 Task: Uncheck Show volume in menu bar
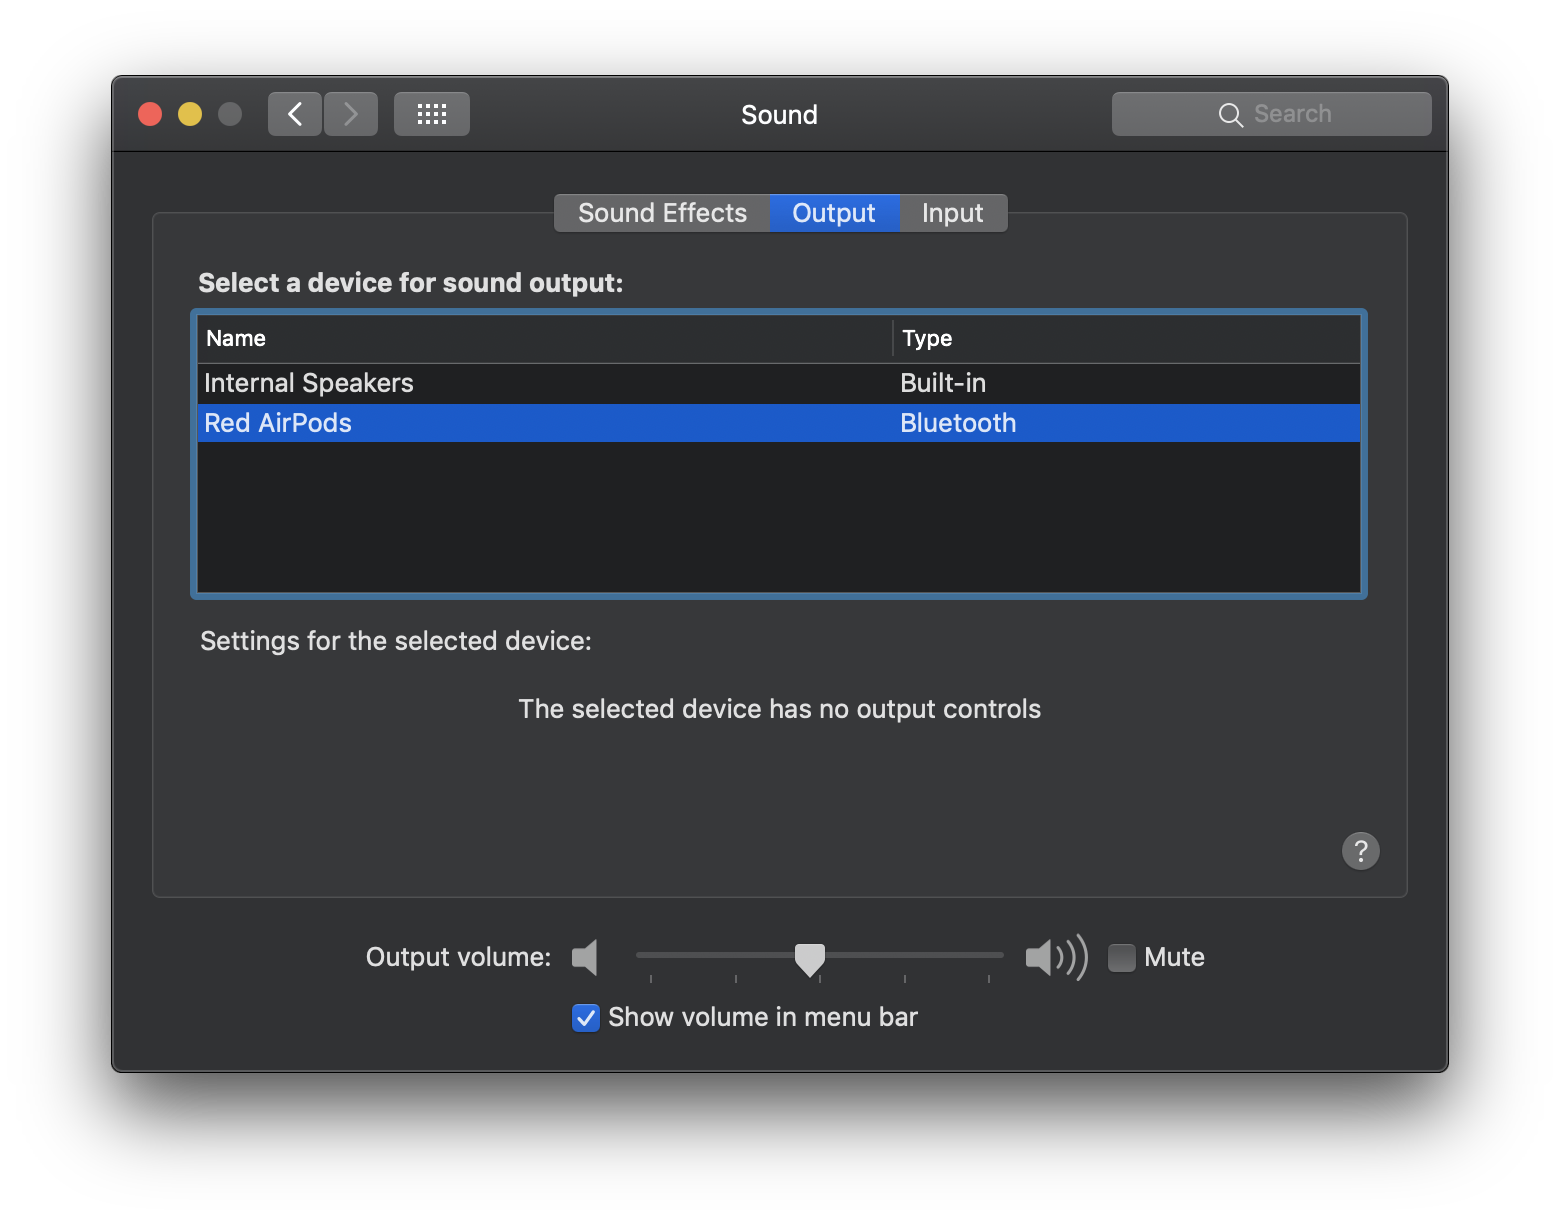coord(586,1017)
